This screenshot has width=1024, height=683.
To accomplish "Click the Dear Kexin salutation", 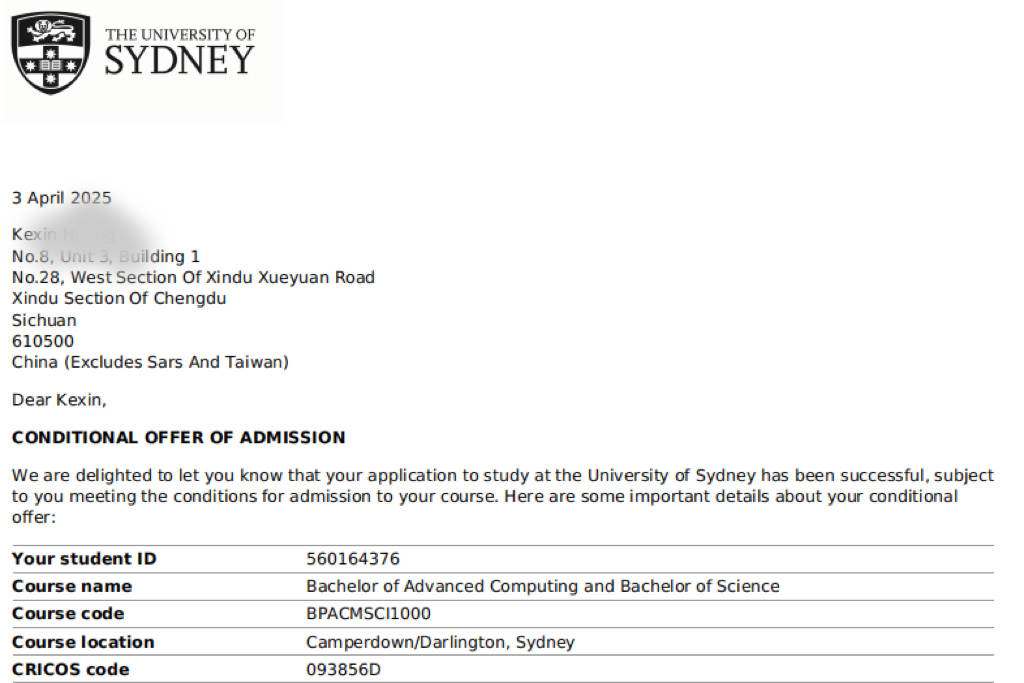I will tap(58, 400).
